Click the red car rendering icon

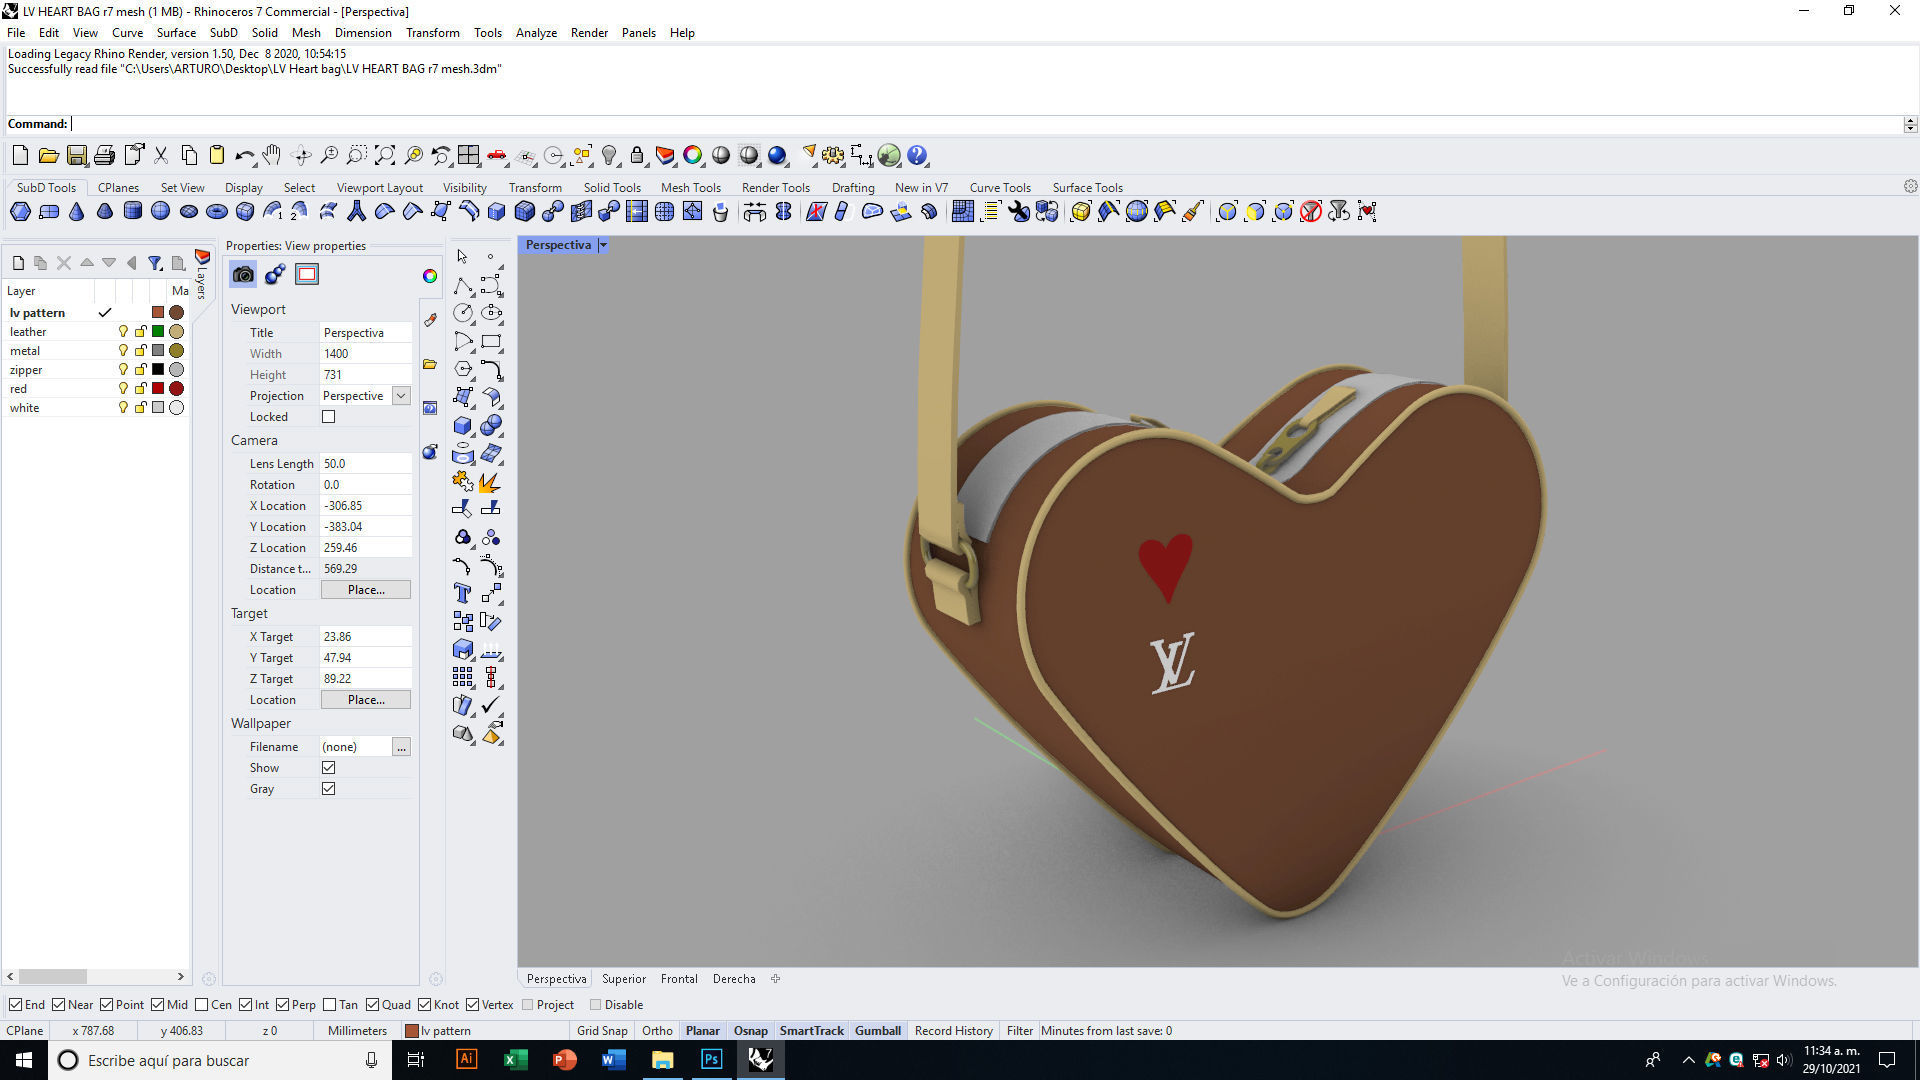tap(496, 155)
